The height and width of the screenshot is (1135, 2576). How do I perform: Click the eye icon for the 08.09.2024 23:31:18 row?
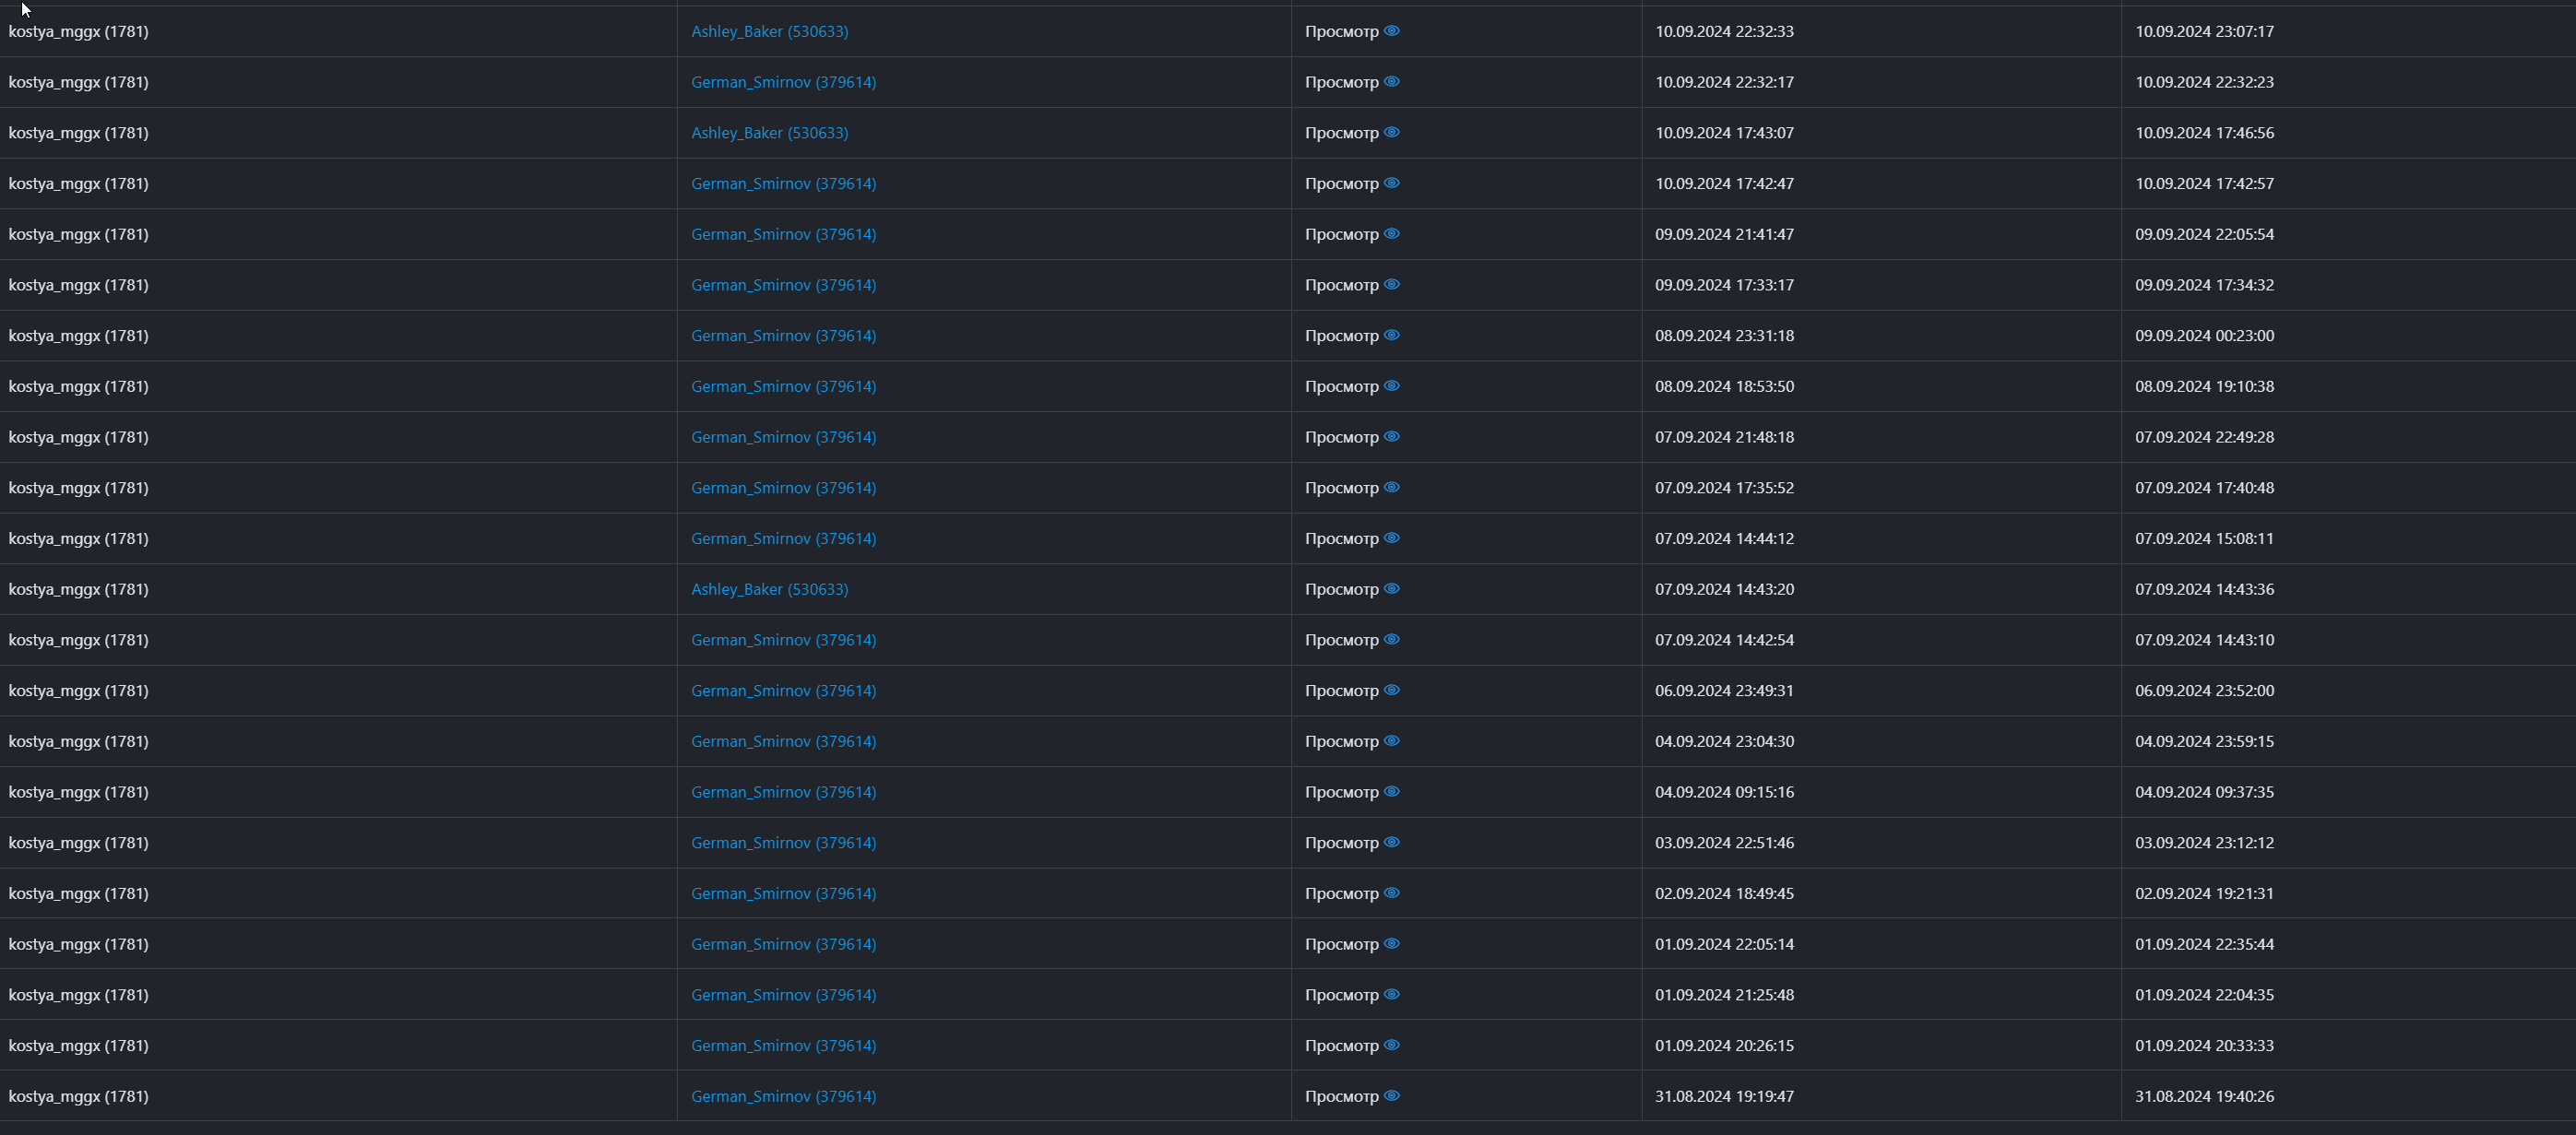(x=1391, y=335)
